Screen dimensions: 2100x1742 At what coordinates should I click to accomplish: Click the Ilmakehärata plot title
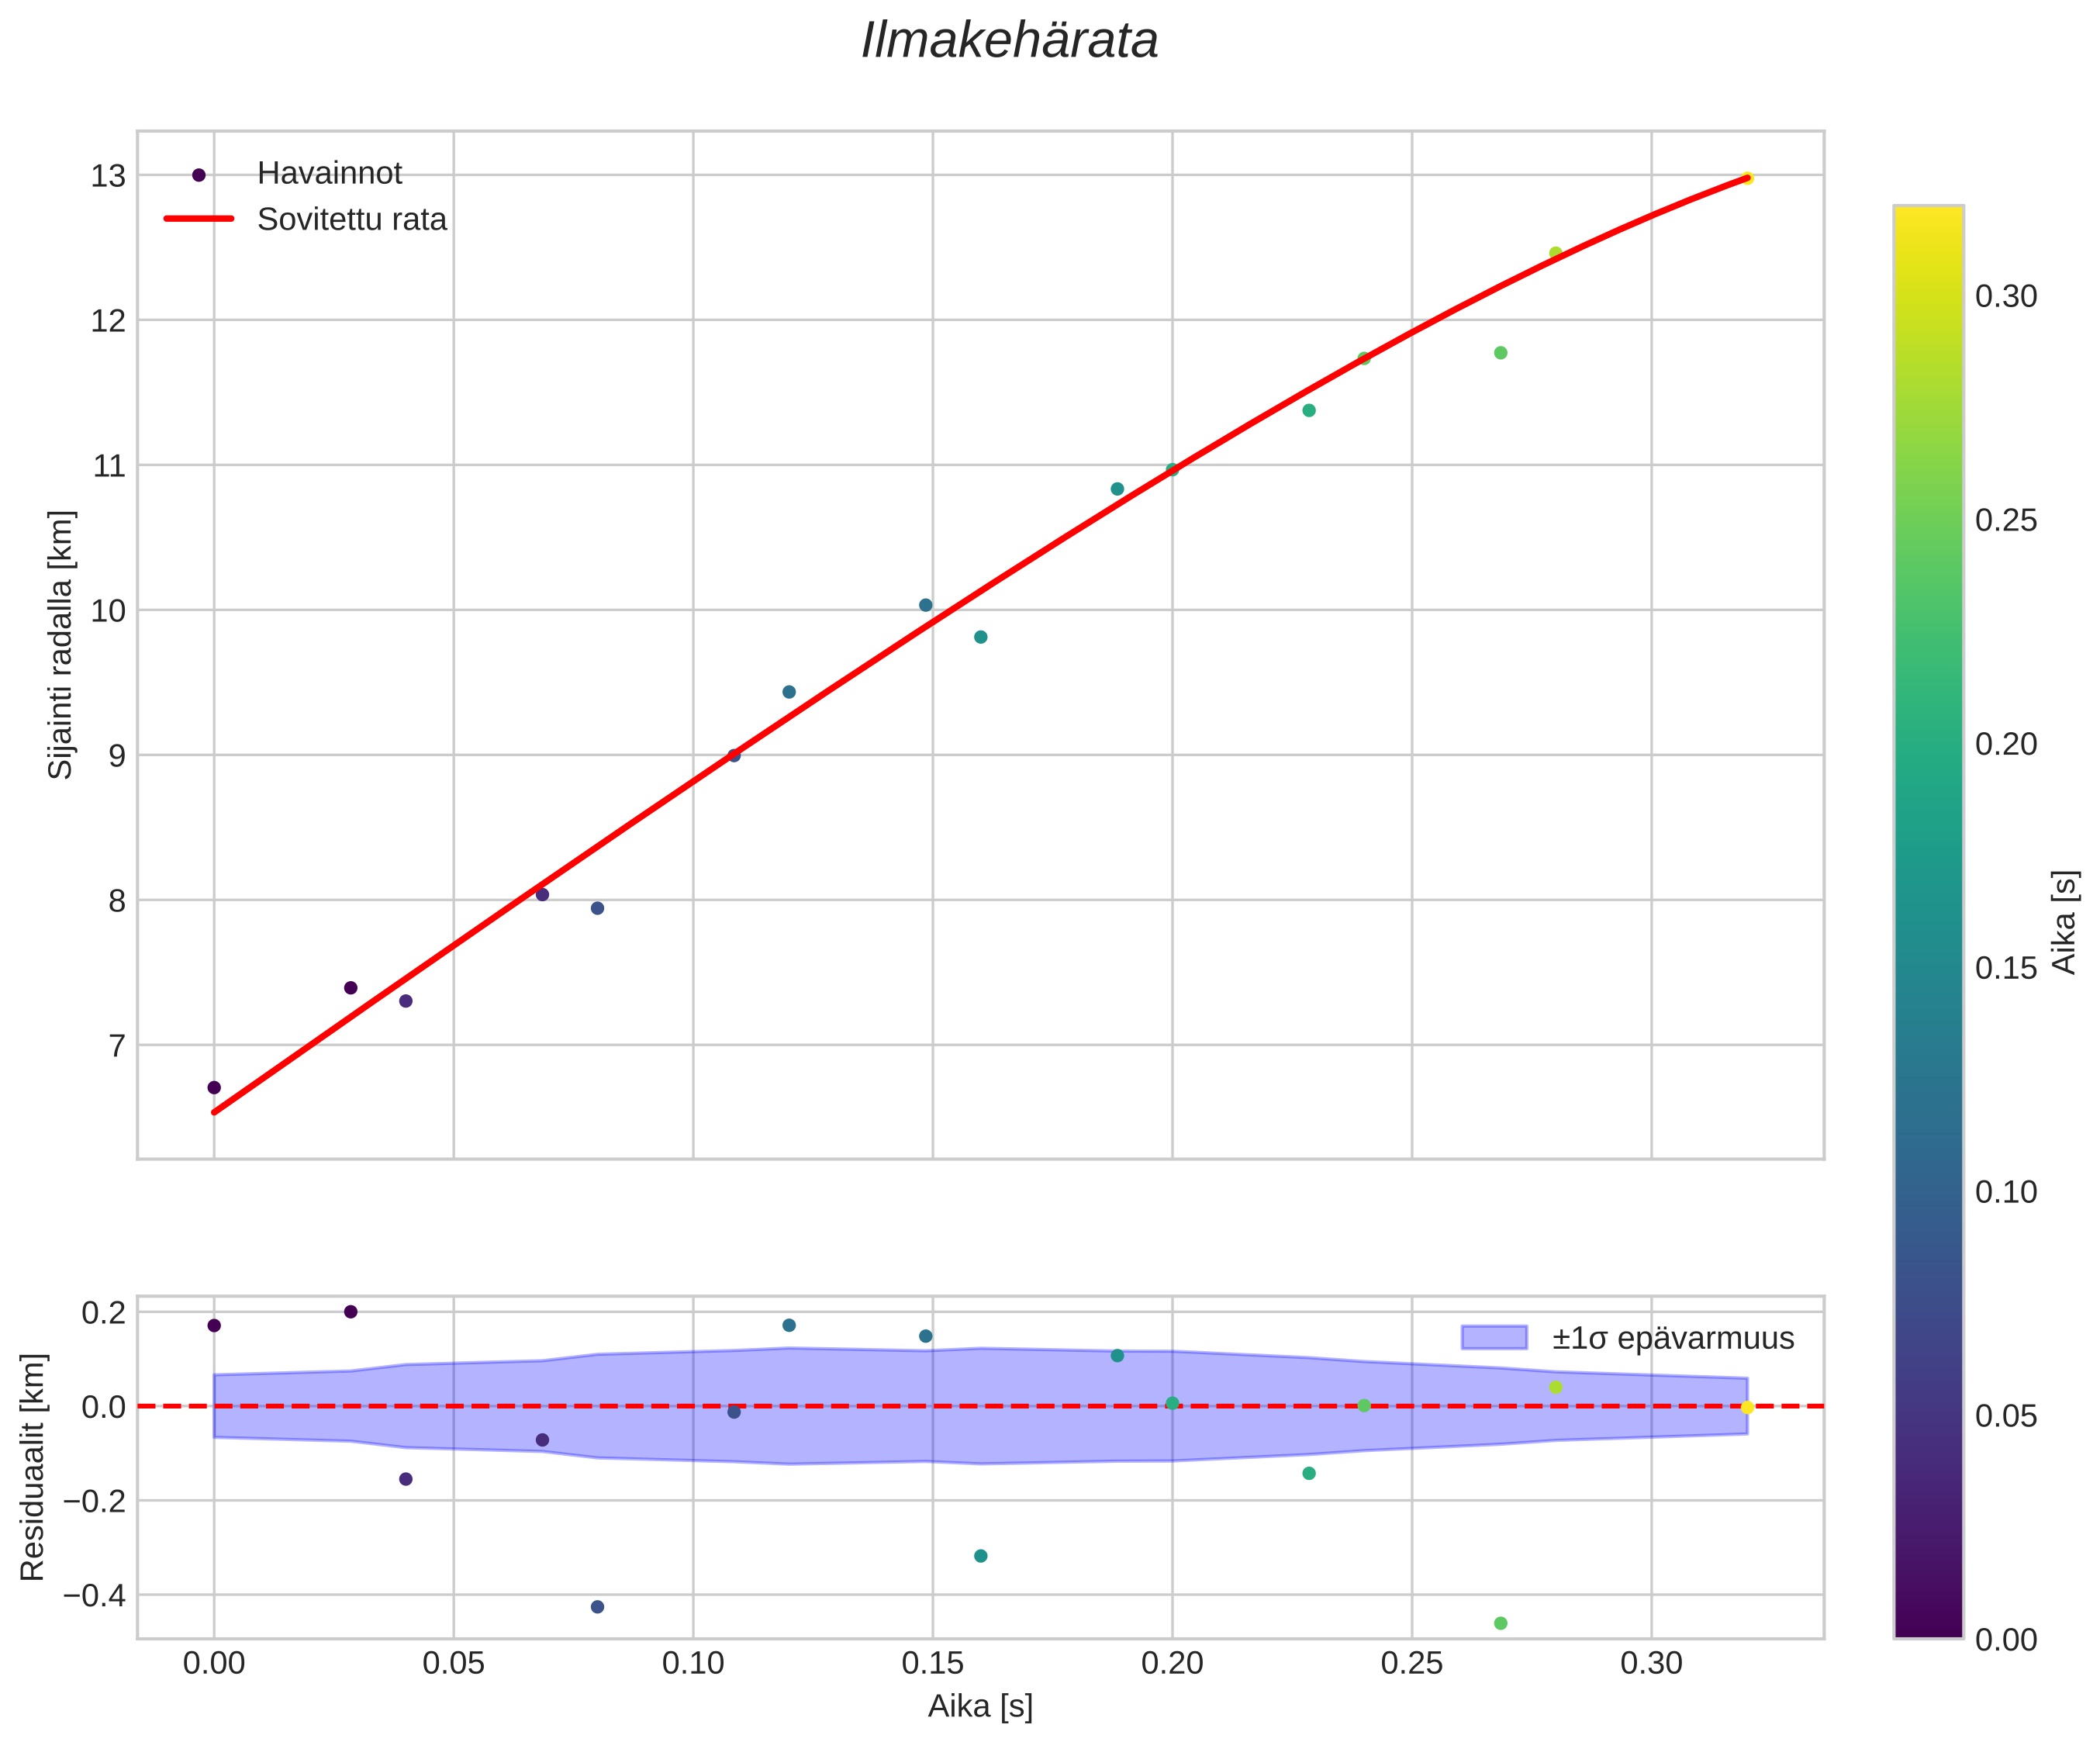pos(1009,42)
